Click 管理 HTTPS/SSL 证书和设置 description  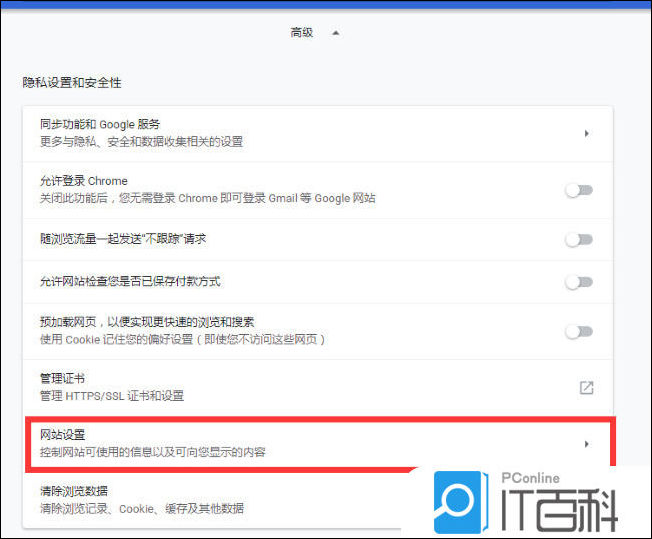(112, 396)
